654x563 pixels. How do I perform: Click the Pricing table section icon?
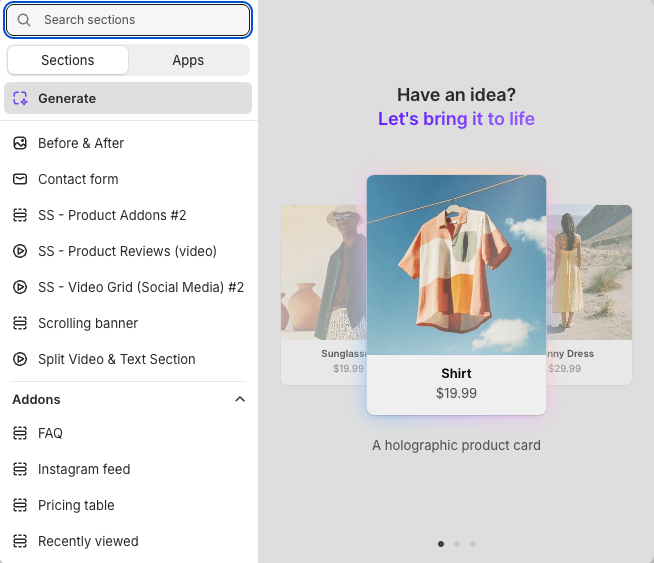[20, 505]
